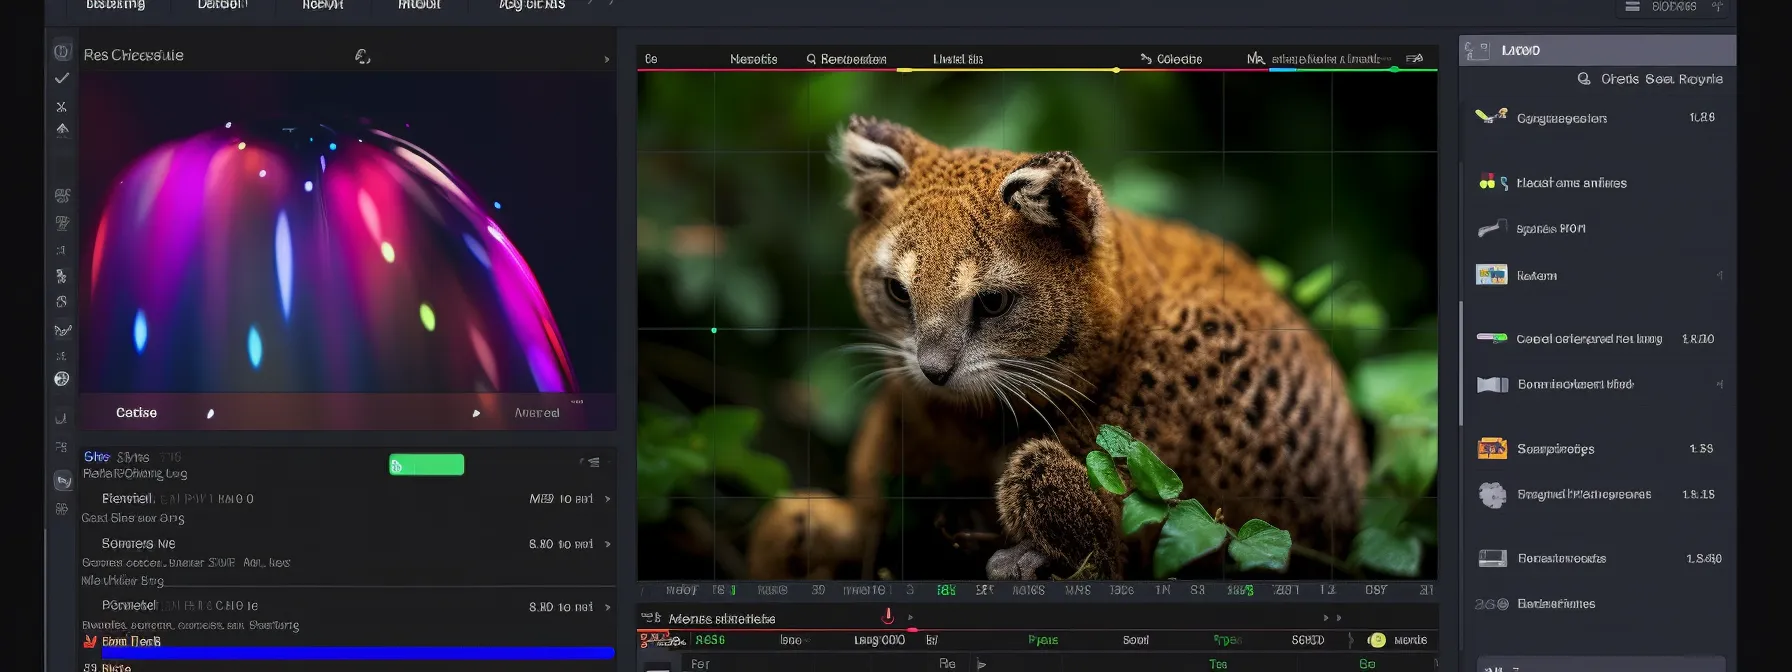Expand the Sonorers row chevron

(607, 544)
